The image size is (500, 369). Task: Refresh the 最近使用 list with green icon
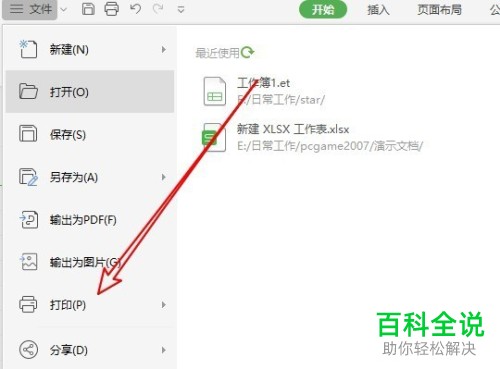pyautogui.click(x=247, y=52)
